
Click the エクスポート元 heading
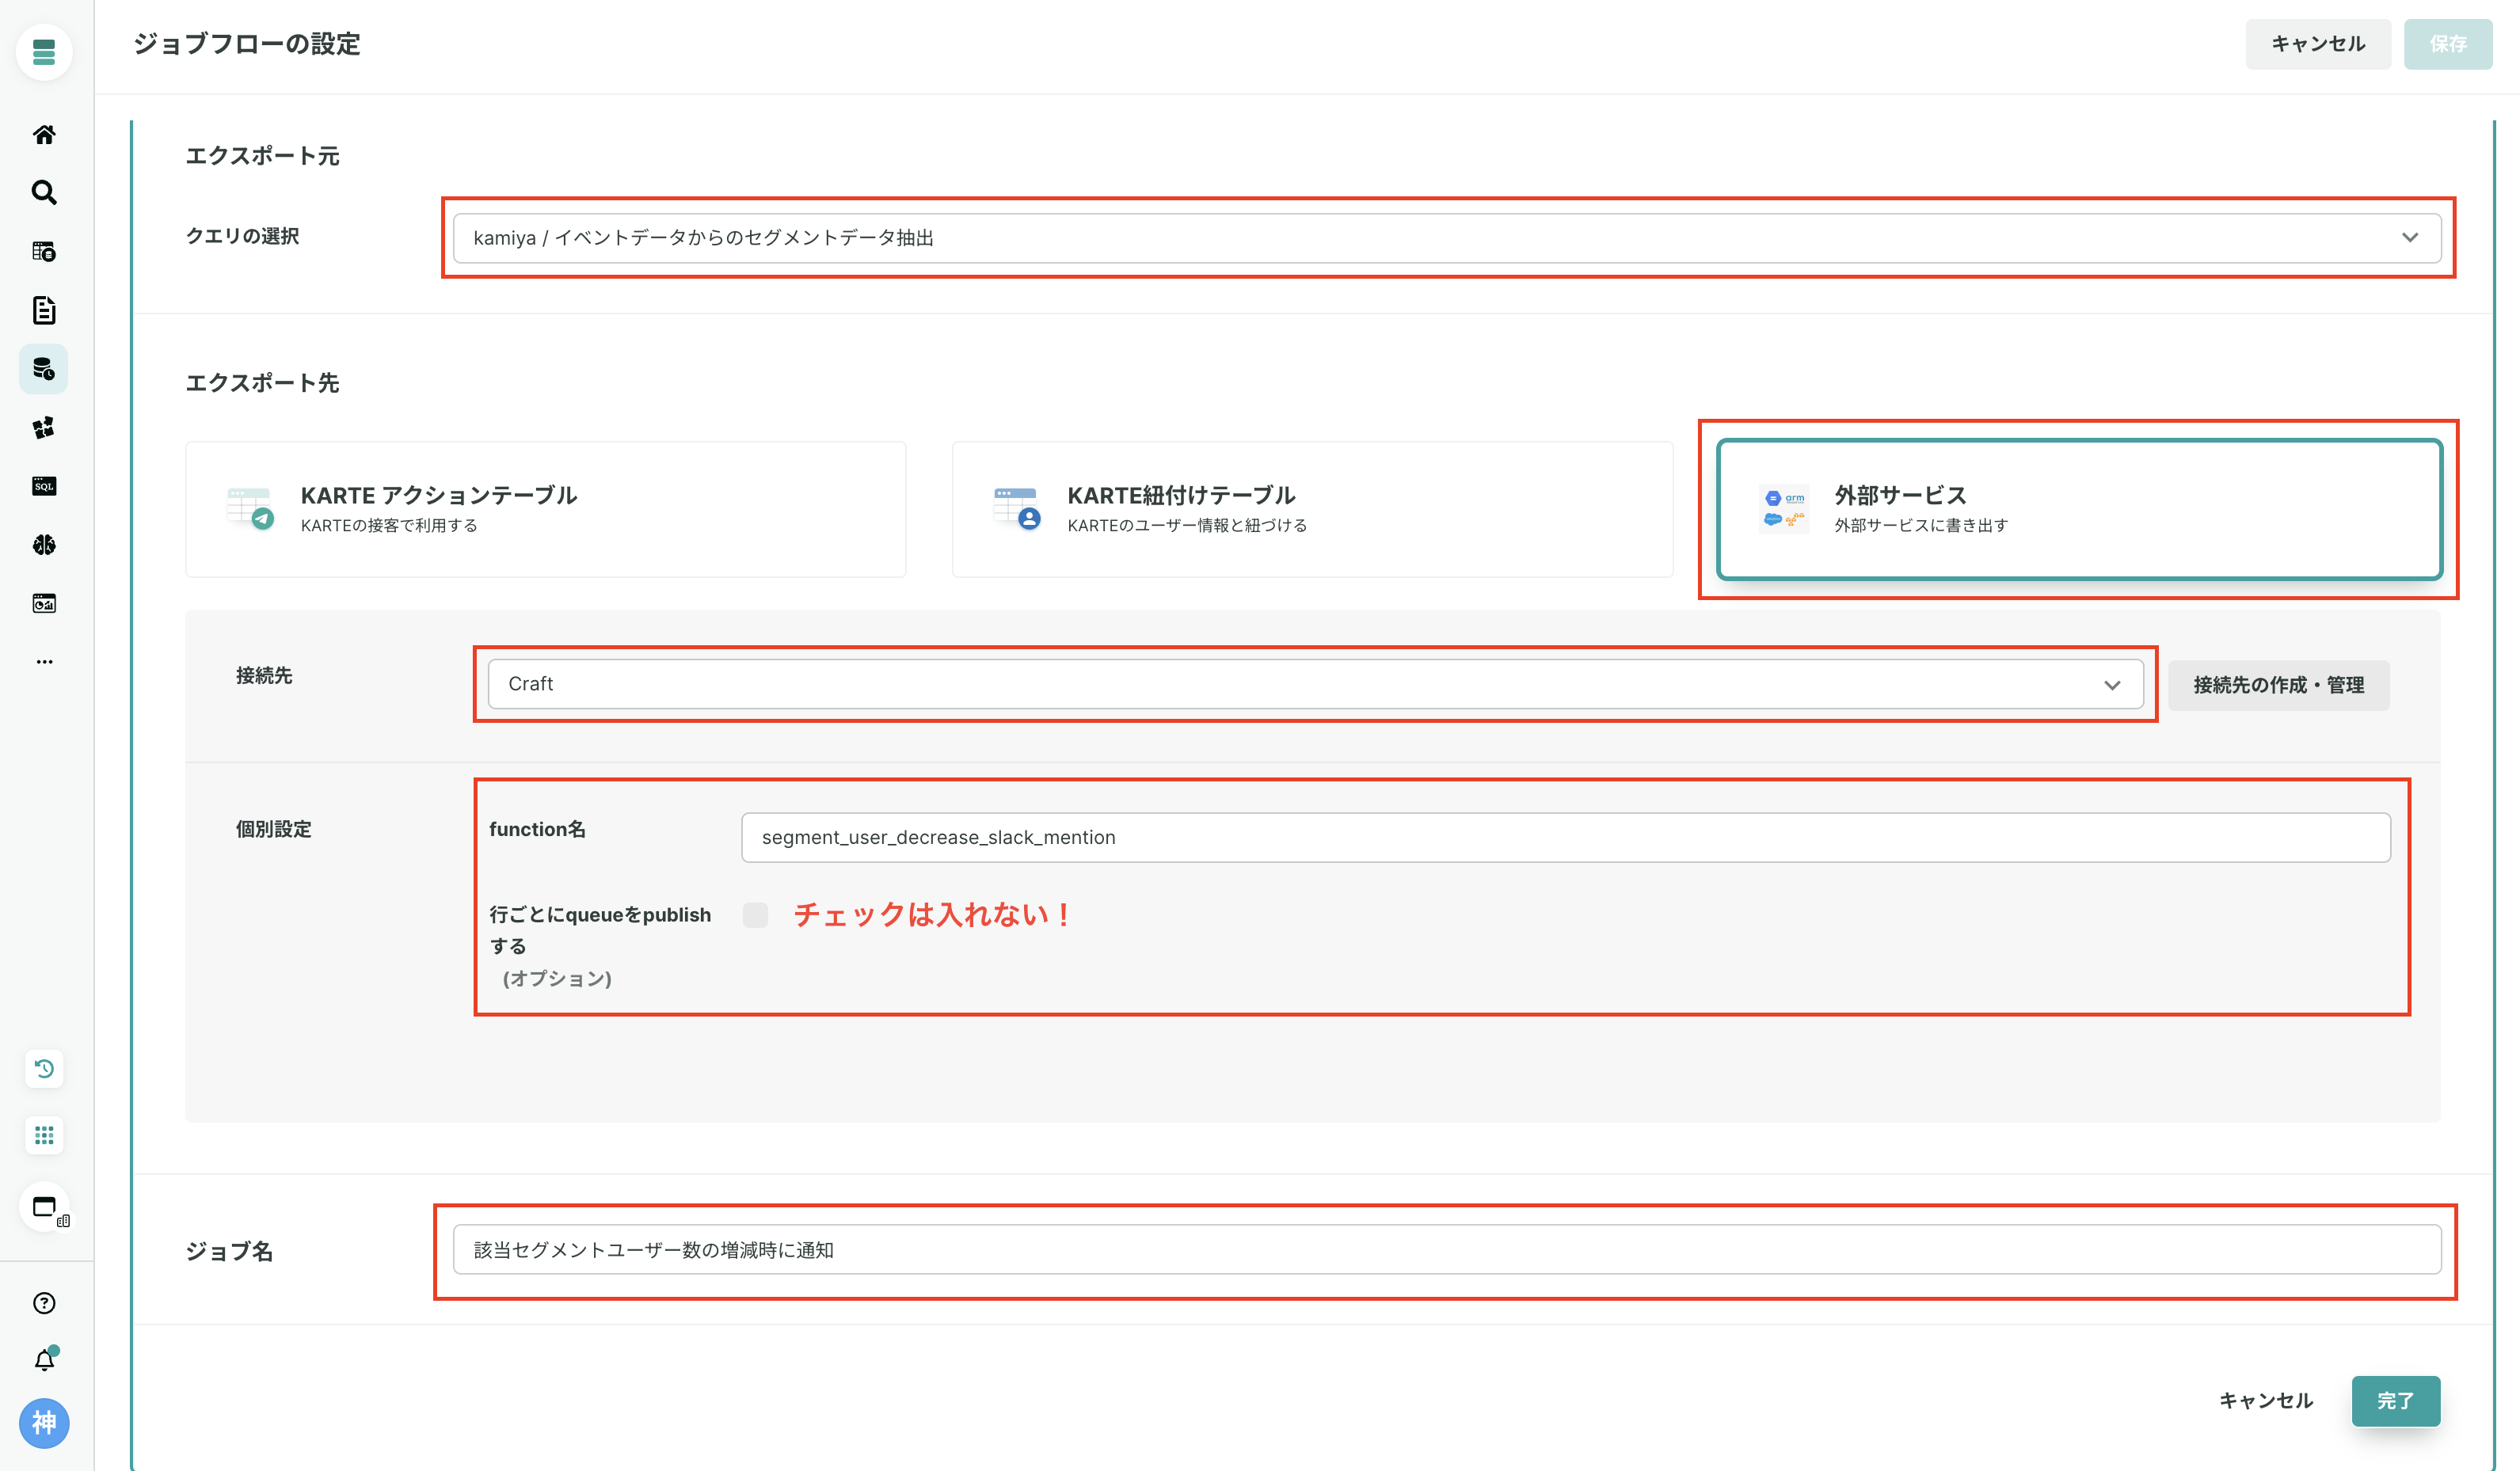pyautogui.click(x=262, y=156)
